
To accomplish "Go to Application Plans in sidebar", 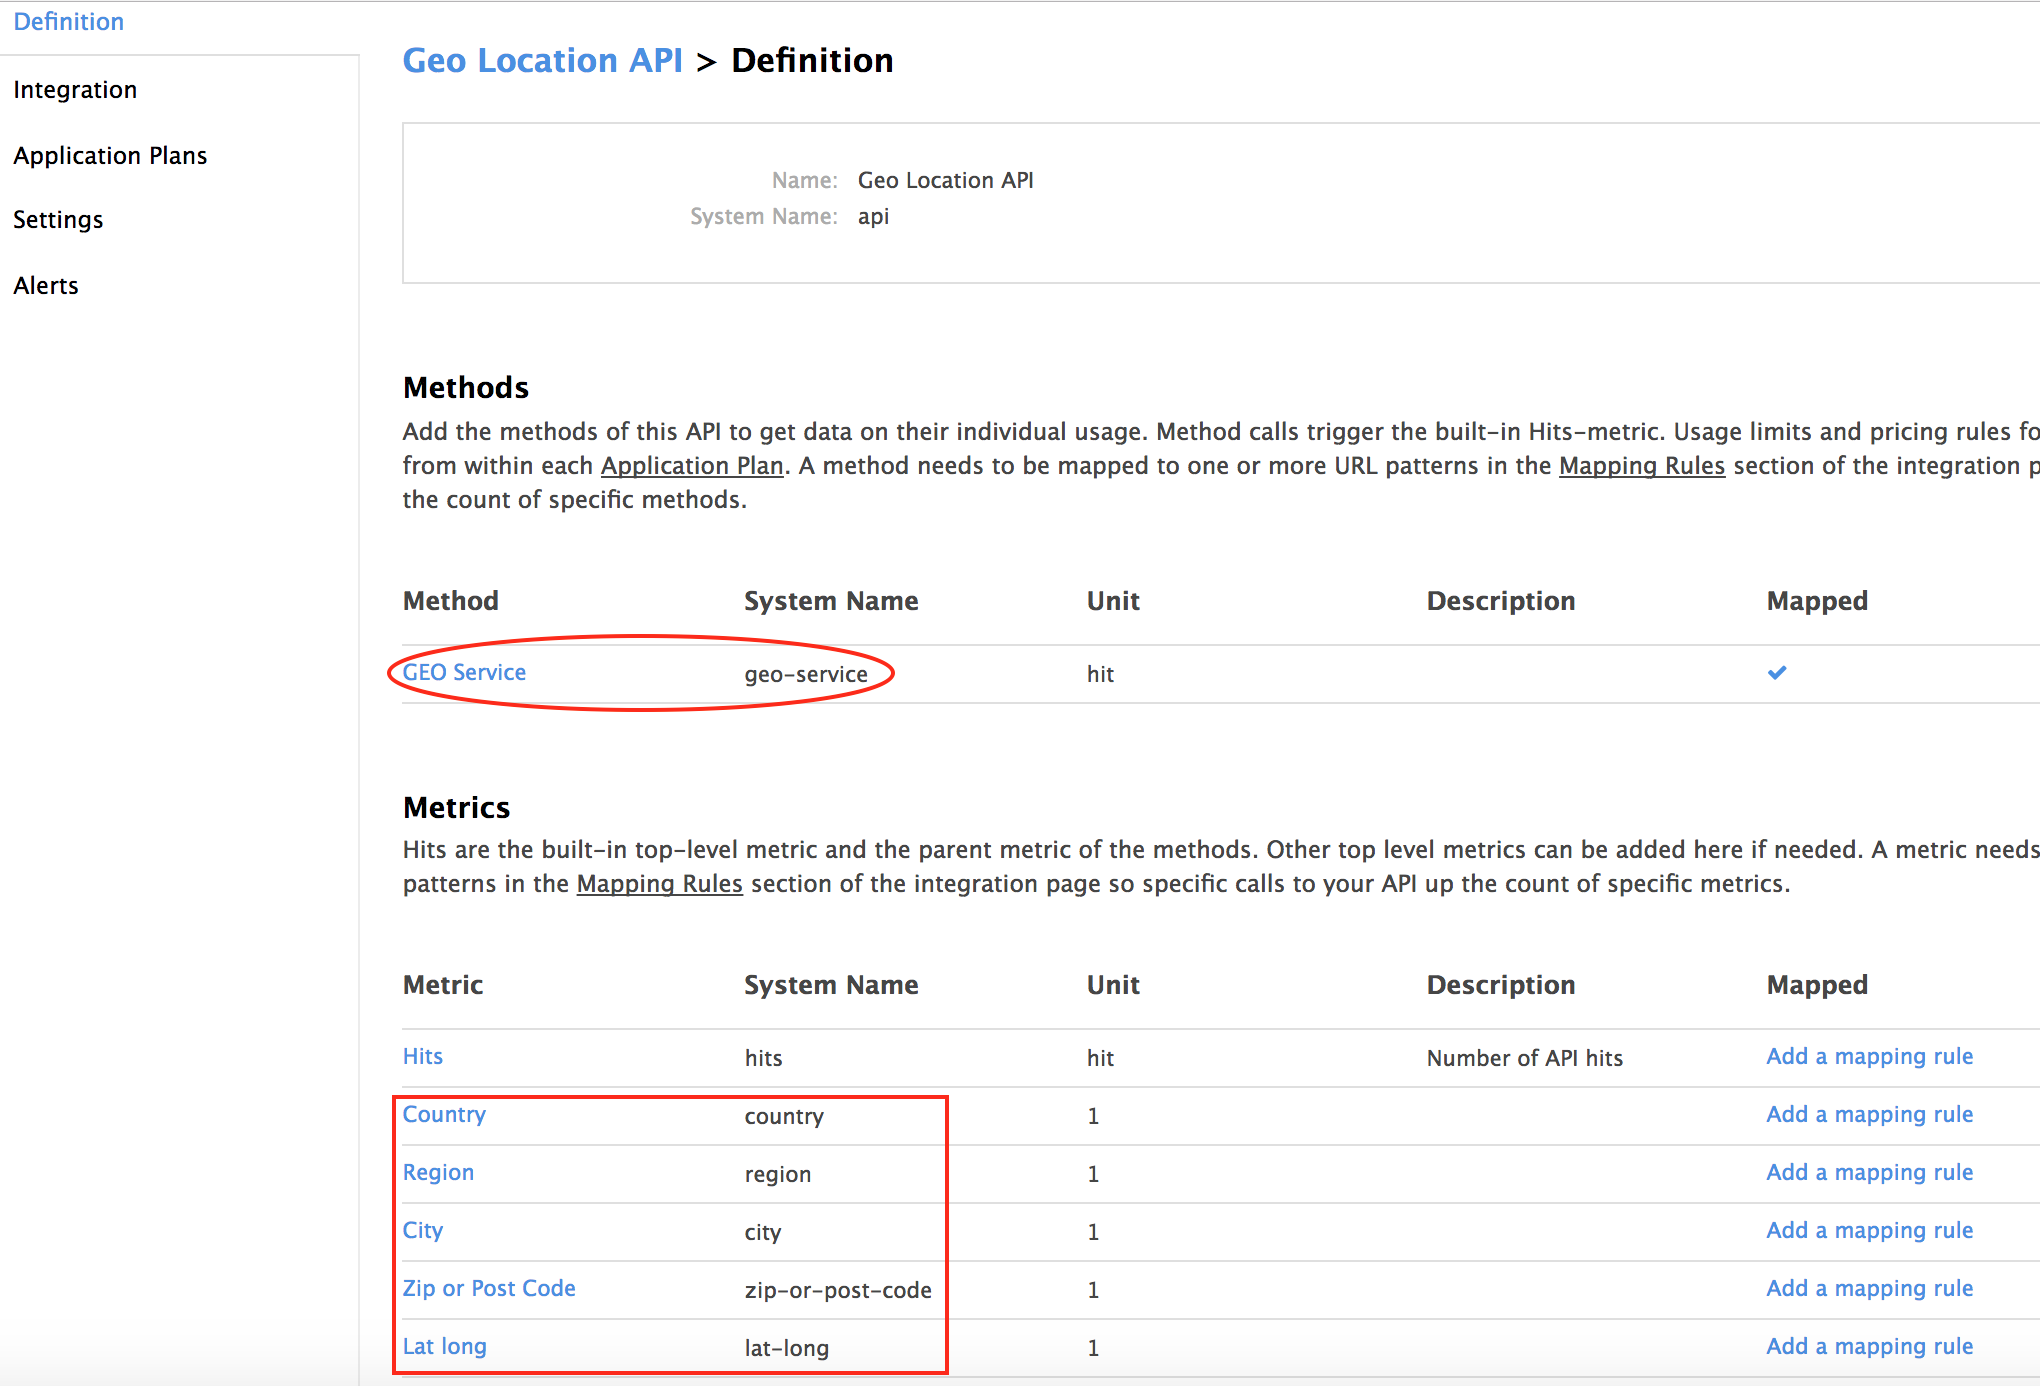I will coord(110,156).
